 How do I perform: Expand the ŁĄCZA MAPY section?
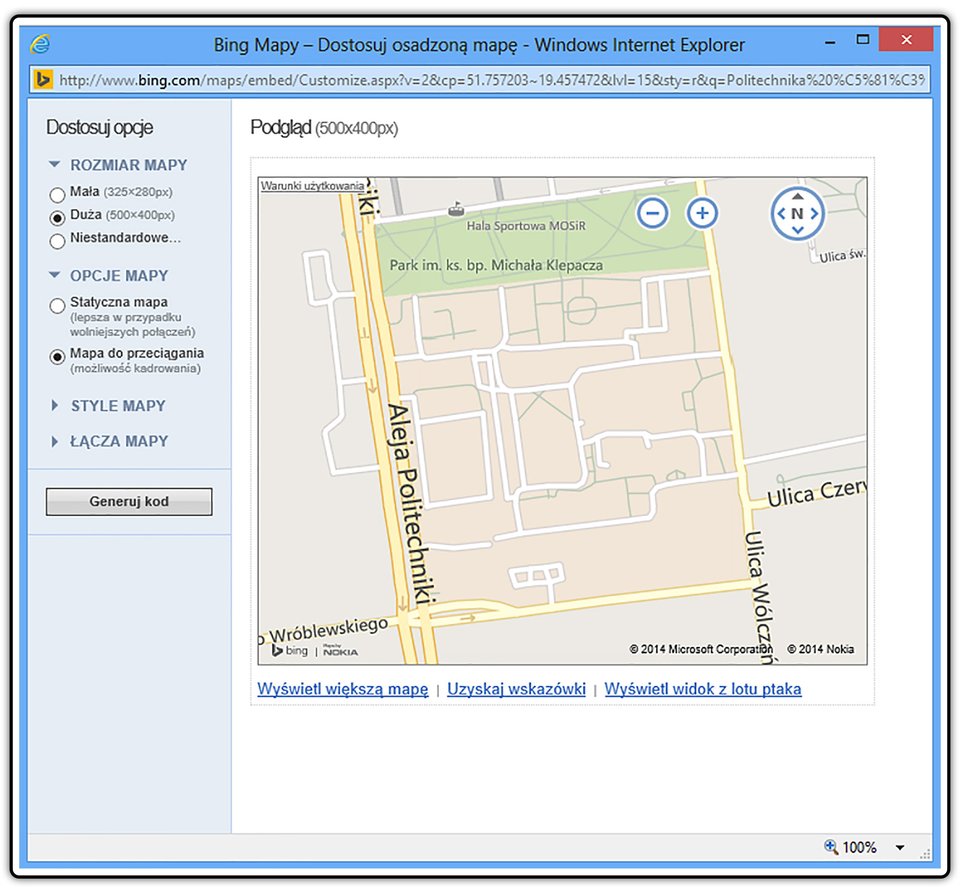54,441
